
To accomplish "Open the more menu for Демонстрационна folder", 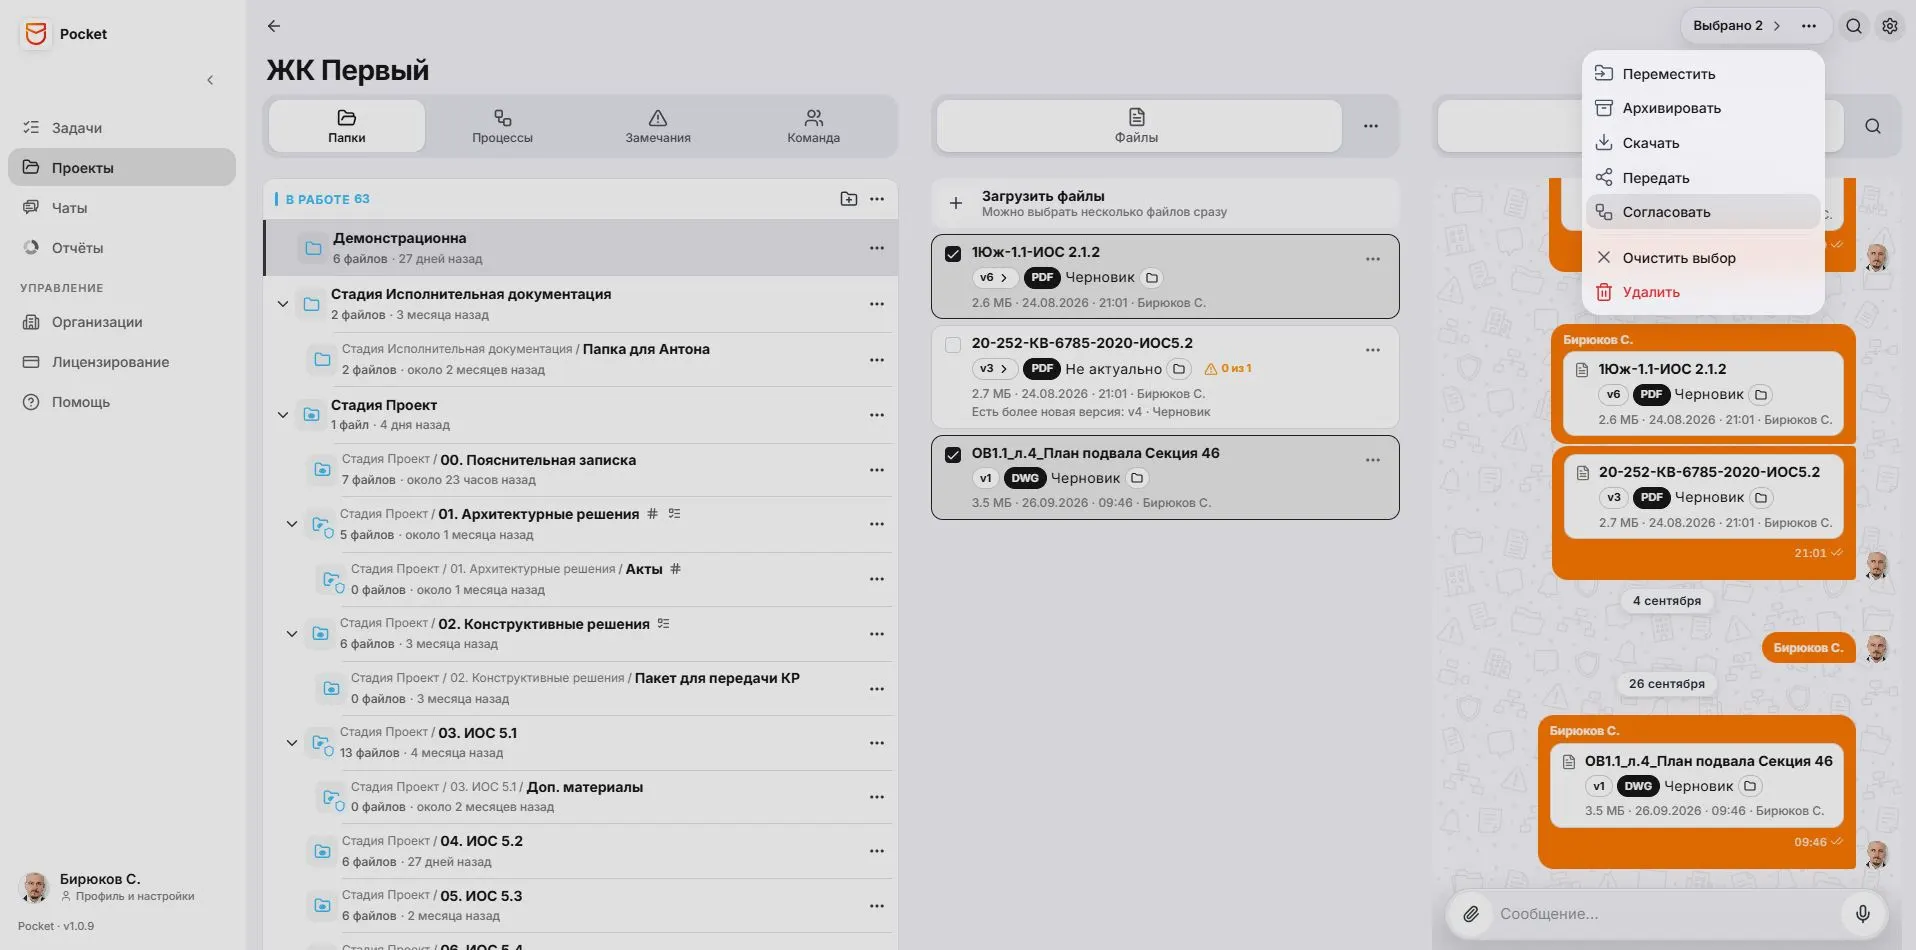I will coord(877,248).
